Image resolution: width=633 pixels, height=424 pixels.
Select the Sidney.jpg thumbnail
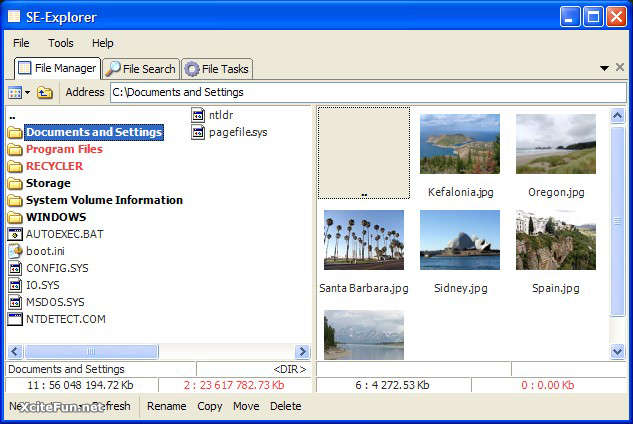tap(460, 240)
